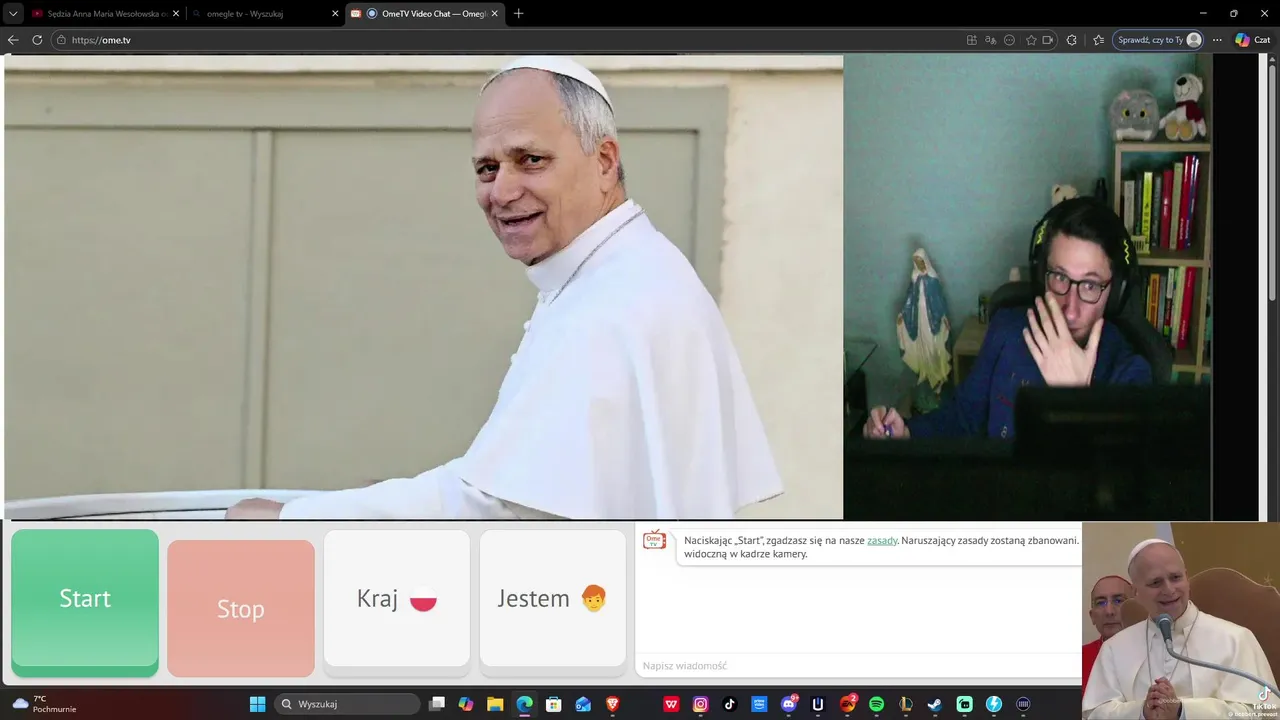Click the Stop button
The height and width of the screenshot is (720, 1280).
241,609
